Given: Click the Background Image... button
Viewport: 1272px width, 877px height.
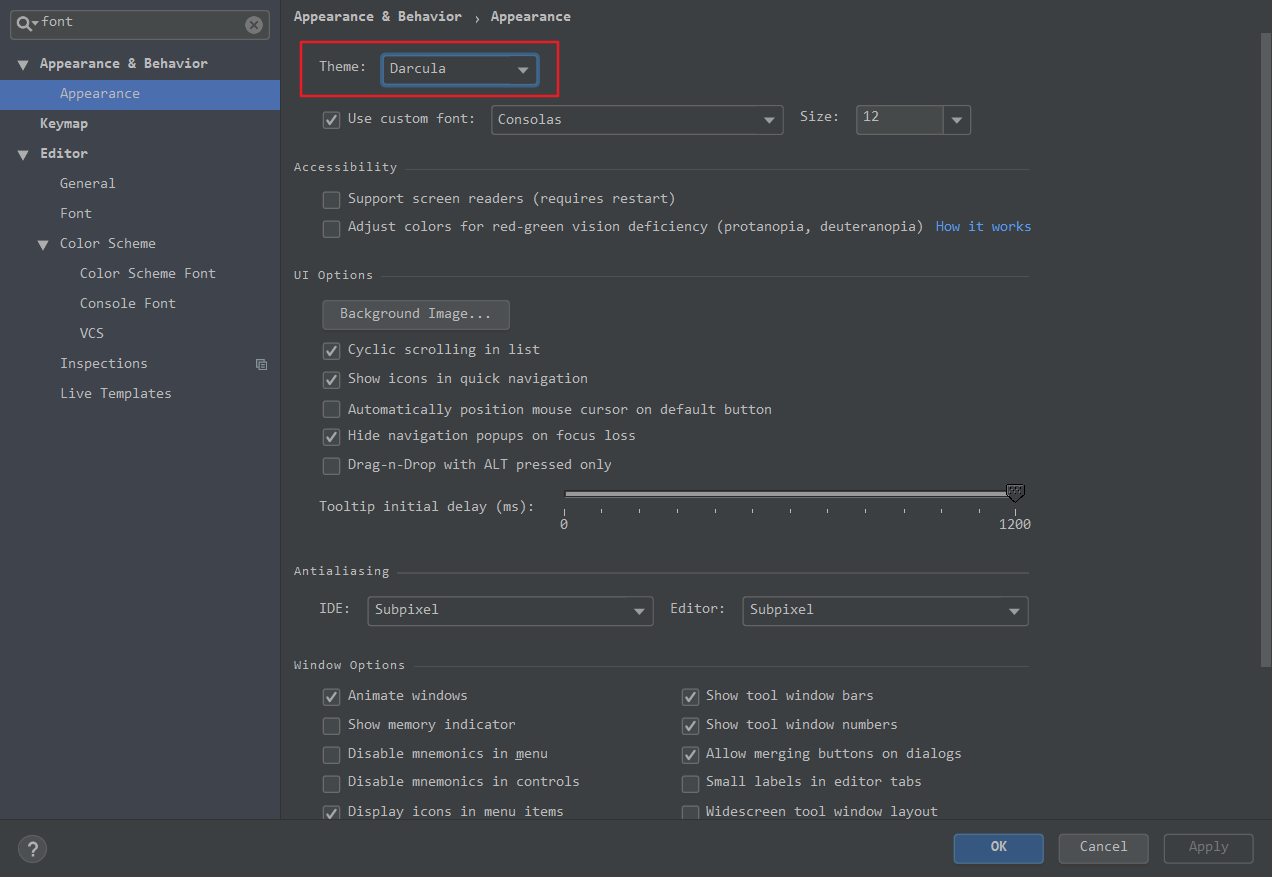Looking at the screenshot, I should point(415,314).
